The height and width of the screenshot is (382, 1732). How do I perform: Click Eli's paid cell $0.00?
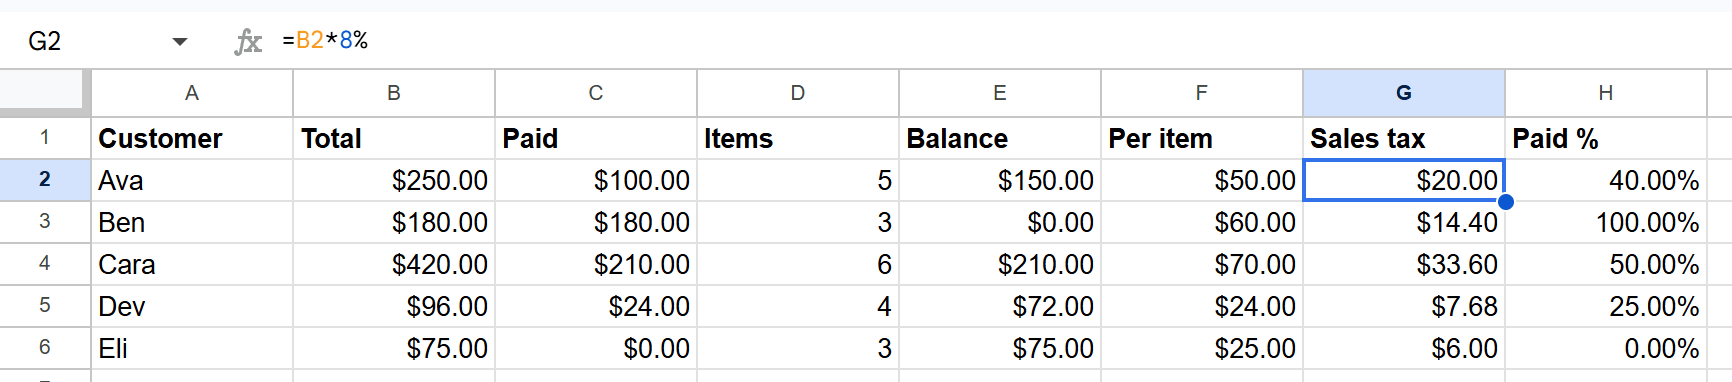(x=596, y=348)
